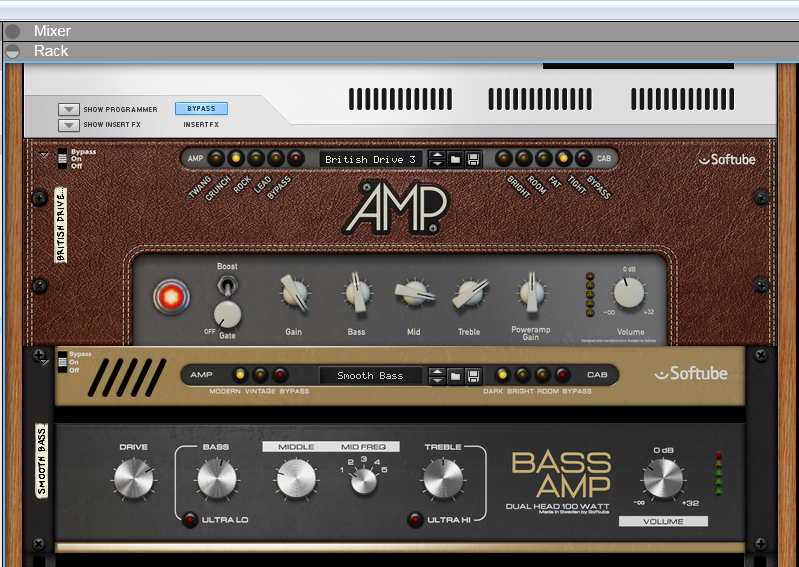Save Bass Amp patch with floppy icon

(473, 376)
